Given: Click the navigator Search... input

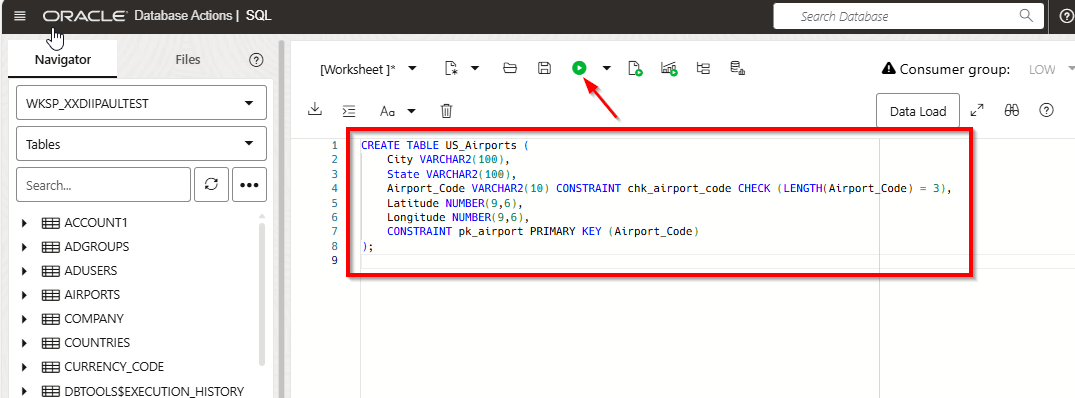Looking at the screenshot, I should pyautogui.click(x=104, y=185).
